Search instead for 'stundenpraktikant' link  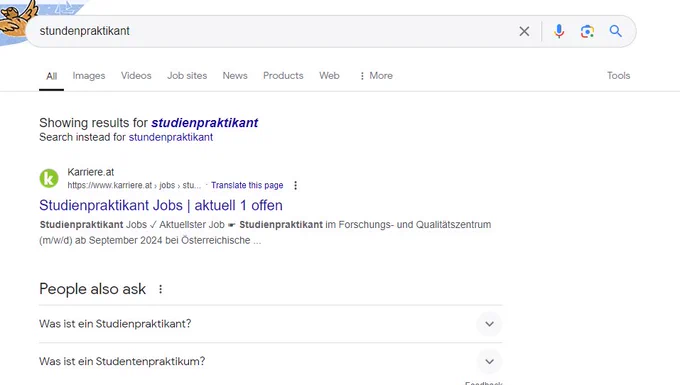pos(171,137)
